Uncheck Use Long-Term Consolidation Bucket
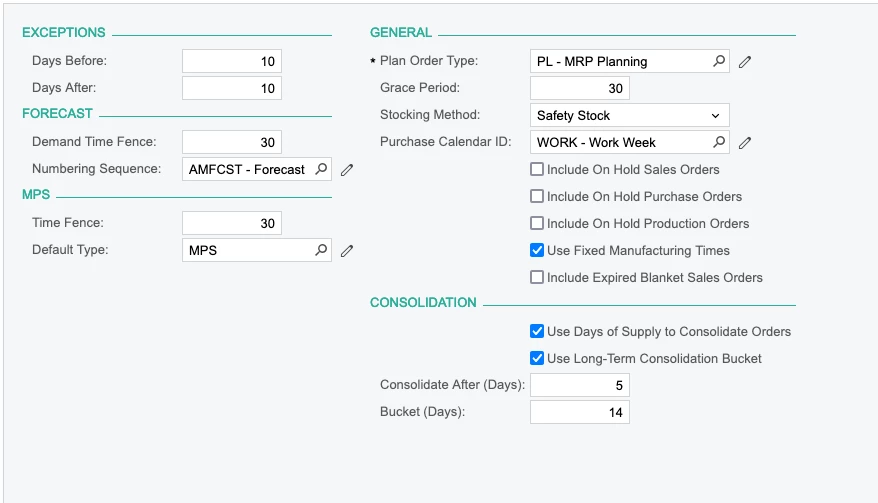 pos(537,359)
